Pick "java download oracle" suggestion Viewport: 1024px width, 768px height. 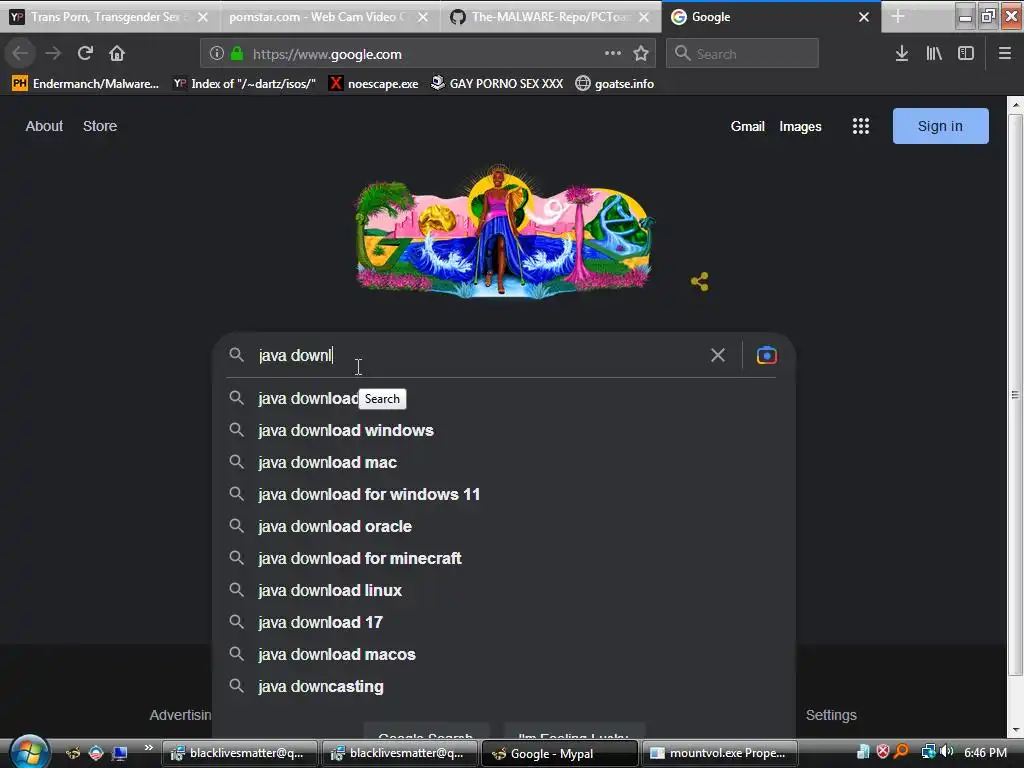pyautogui.click(x=503, y=526)
